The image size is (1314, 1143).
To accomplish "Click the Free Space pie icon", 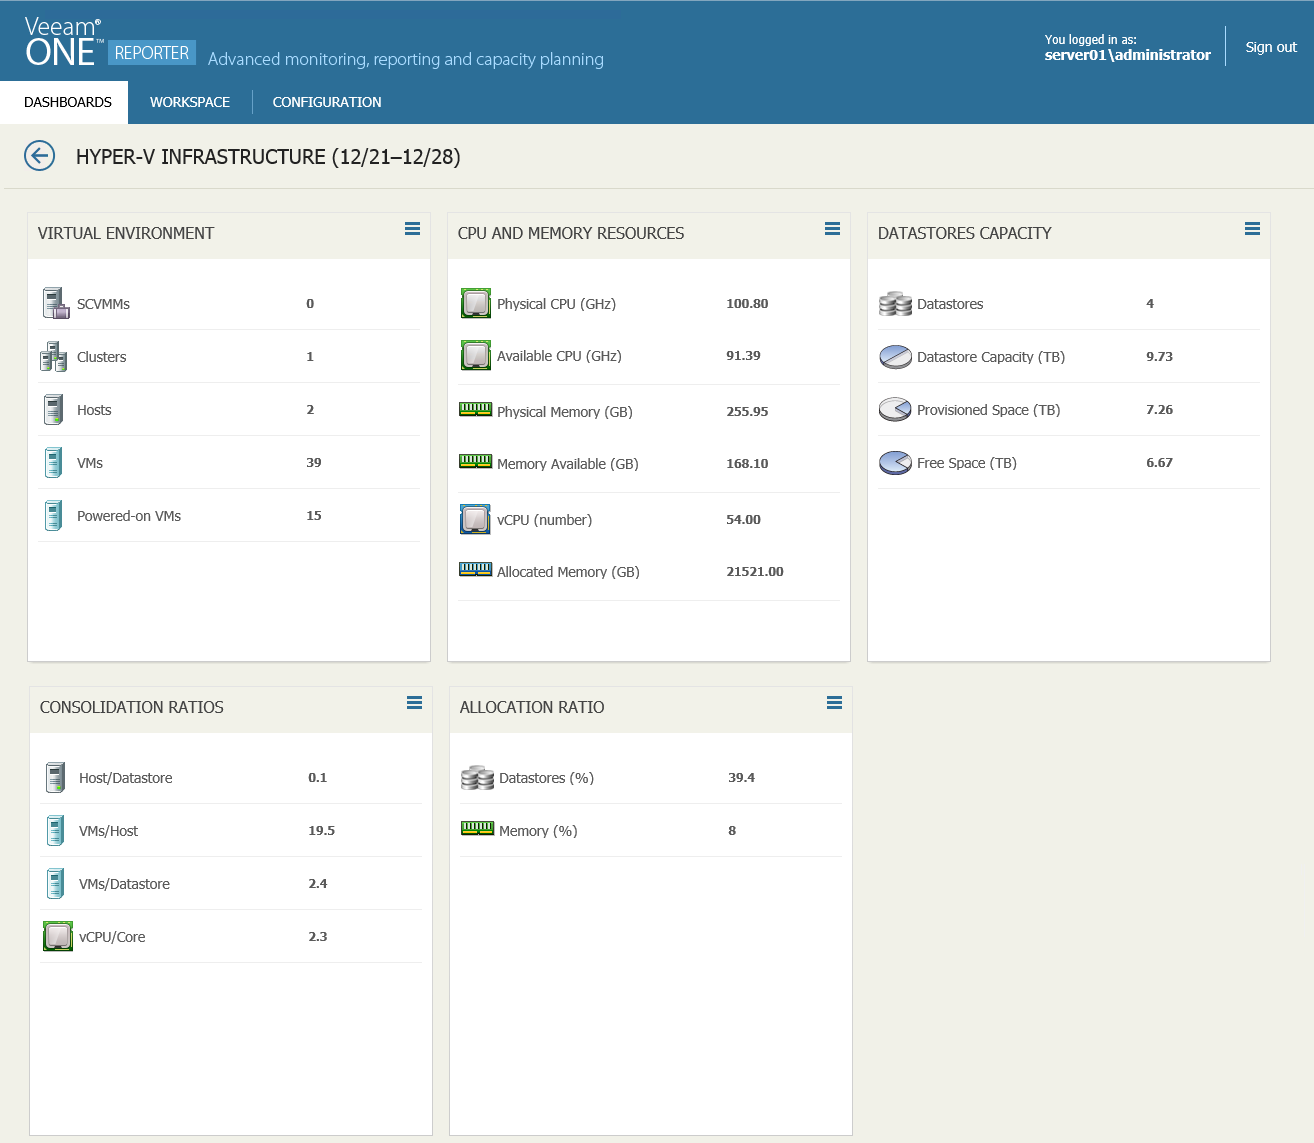I will tap(895, 463).
